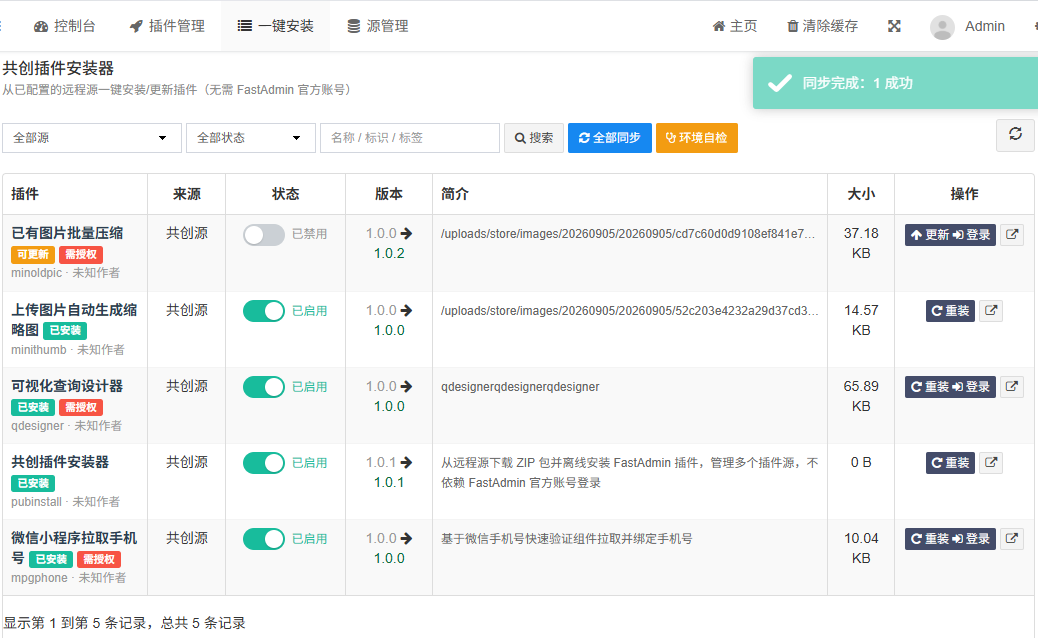The height and width of the screenshot is (638, 1038).
Task: Open external link icon for pubinstall row
Action: (990, 463)
